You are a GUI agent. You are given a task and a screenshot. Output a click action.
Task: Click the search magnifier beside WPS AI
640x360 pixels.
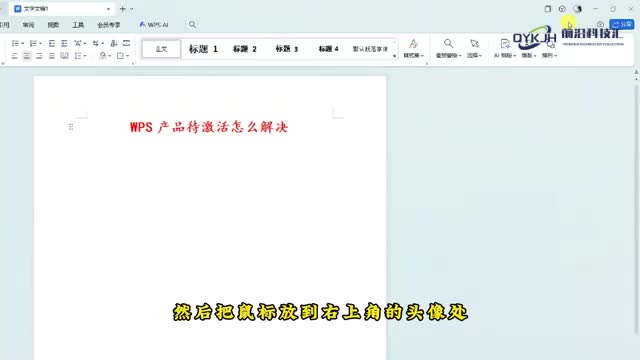point(192,25)
